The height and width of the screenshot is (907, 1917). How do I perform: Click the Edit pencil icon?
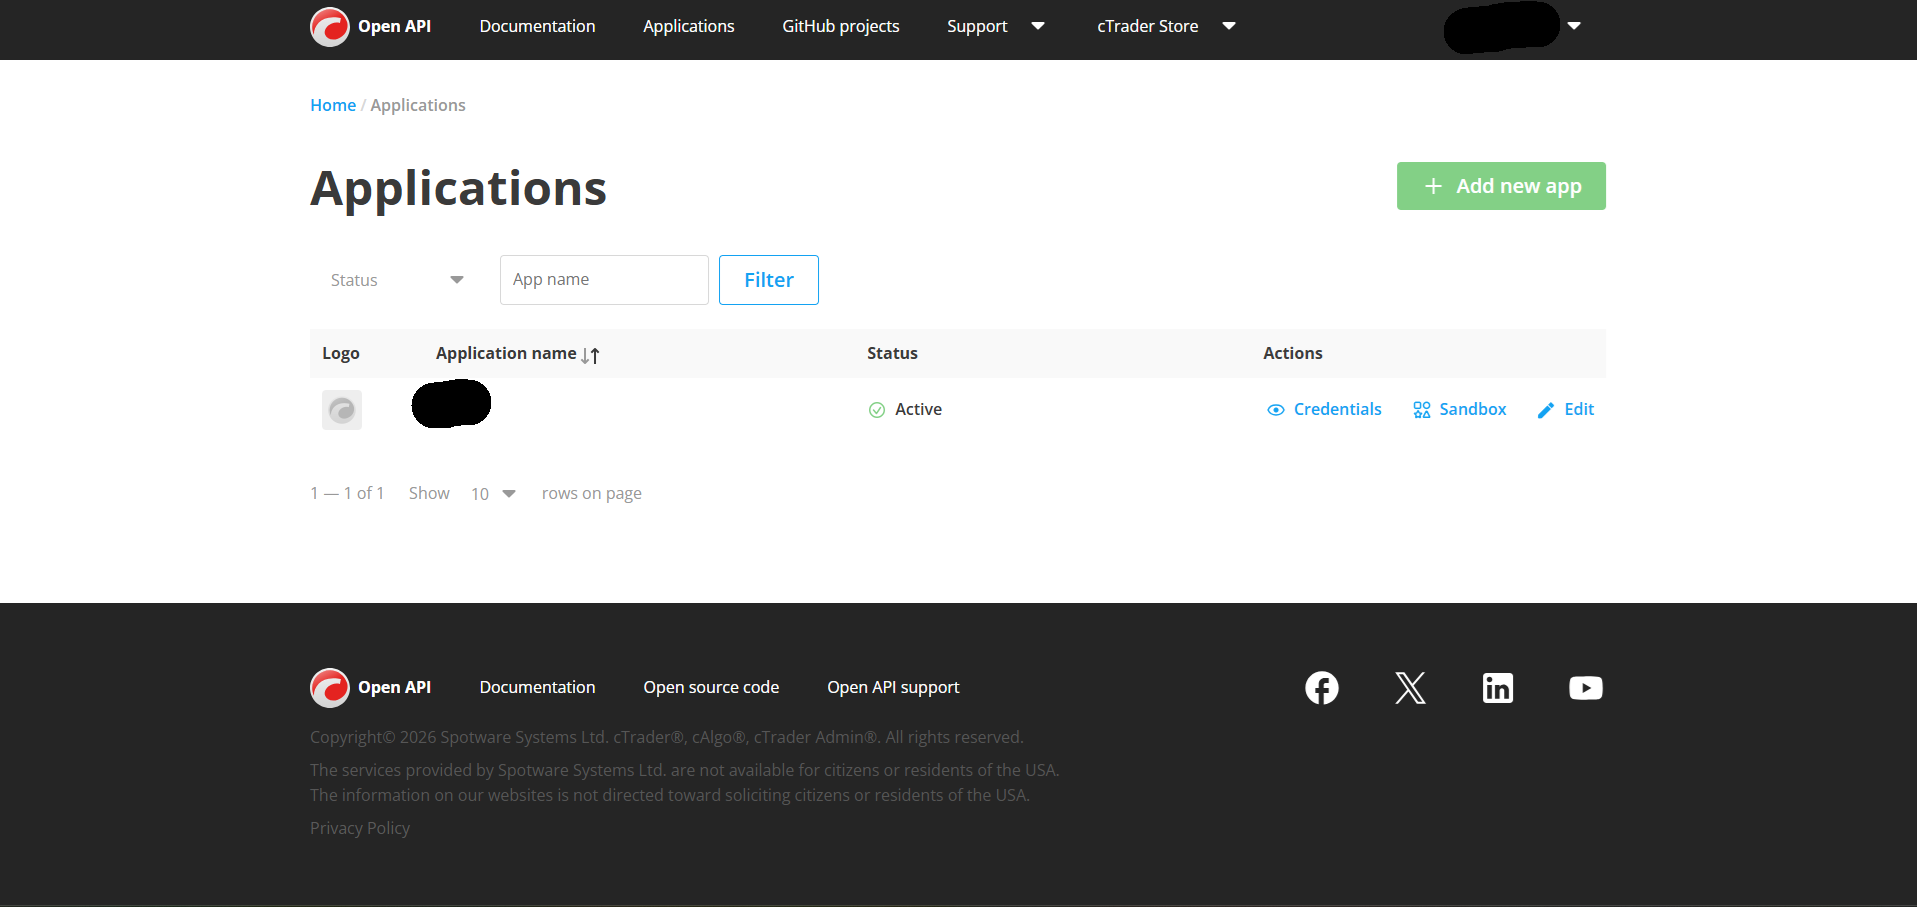point(1545,409)
